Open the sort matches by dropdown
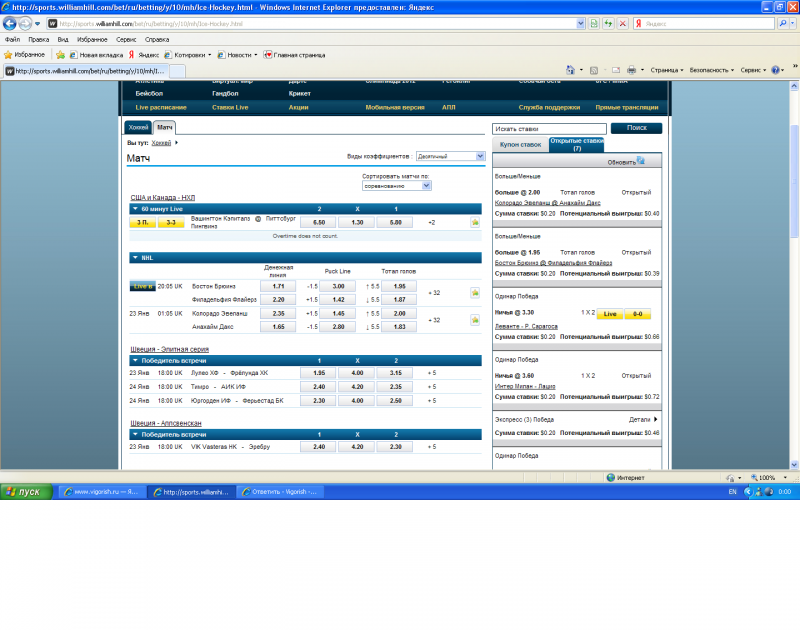800x630 pixels. 396,186
